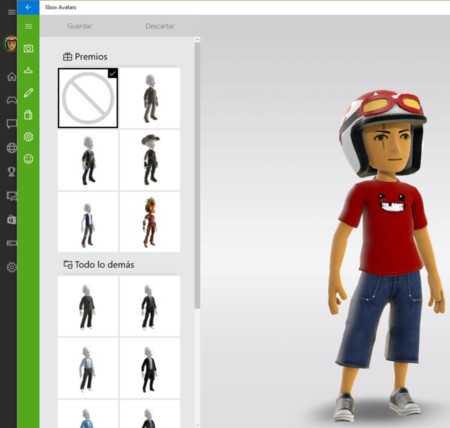The width and height of the screenshot is (450, 428).
Task: Select black suit with tie beside the first suit
Action: [x=150, y=306]
